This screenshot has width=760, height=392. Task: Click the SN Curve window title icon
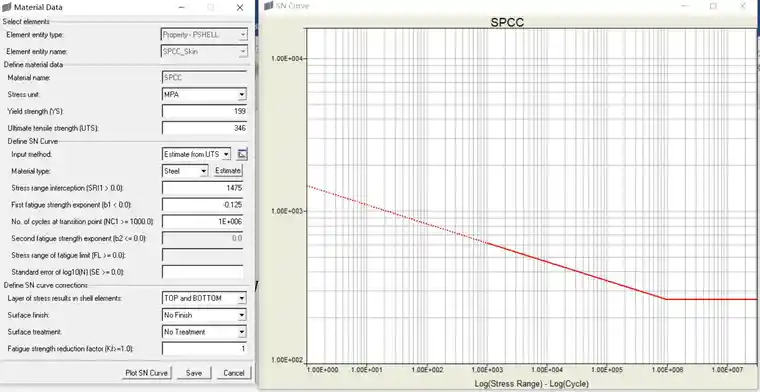click(x=269, y=6)
